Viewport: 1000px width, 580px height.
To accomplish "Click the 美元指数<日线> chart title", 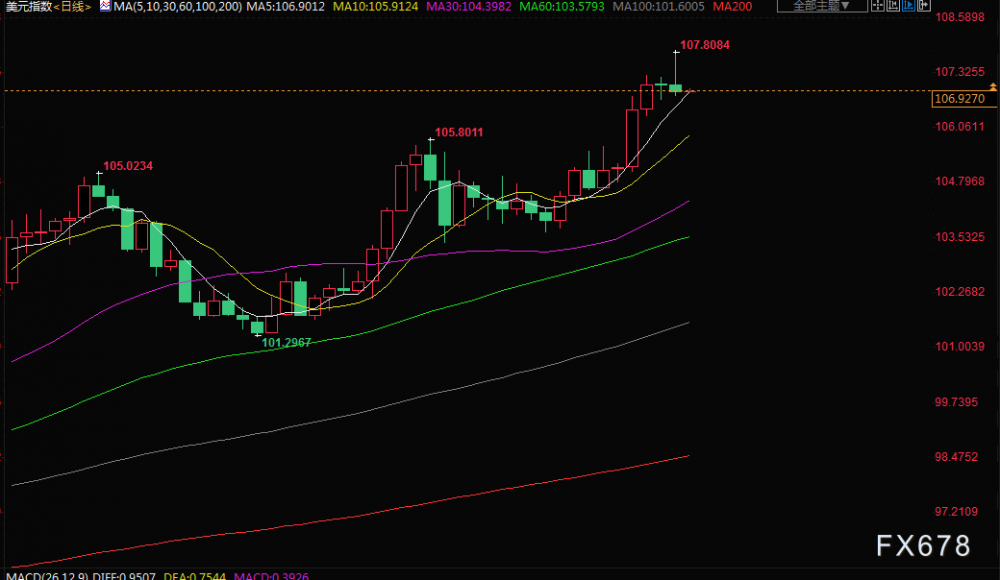I will [x=48, y=6].
